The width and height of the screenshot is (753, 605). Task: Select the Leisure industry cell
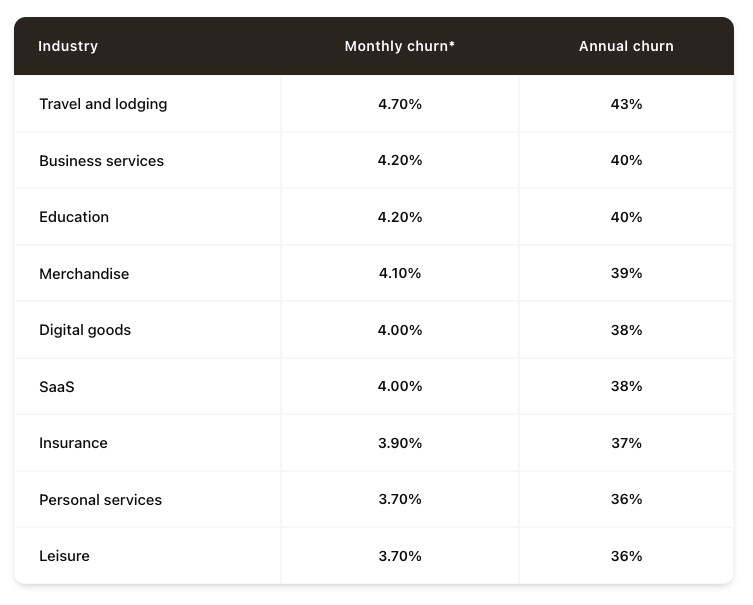click(x=64, y=556)
